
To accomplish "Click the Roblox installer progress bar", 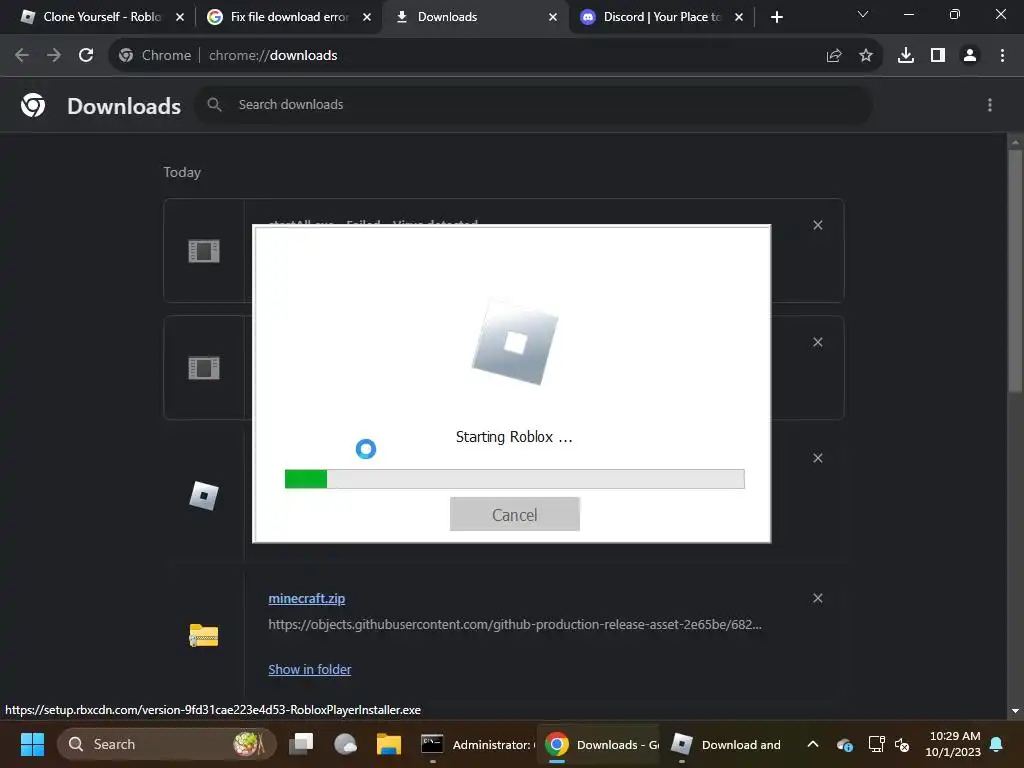I will point(515,479).
